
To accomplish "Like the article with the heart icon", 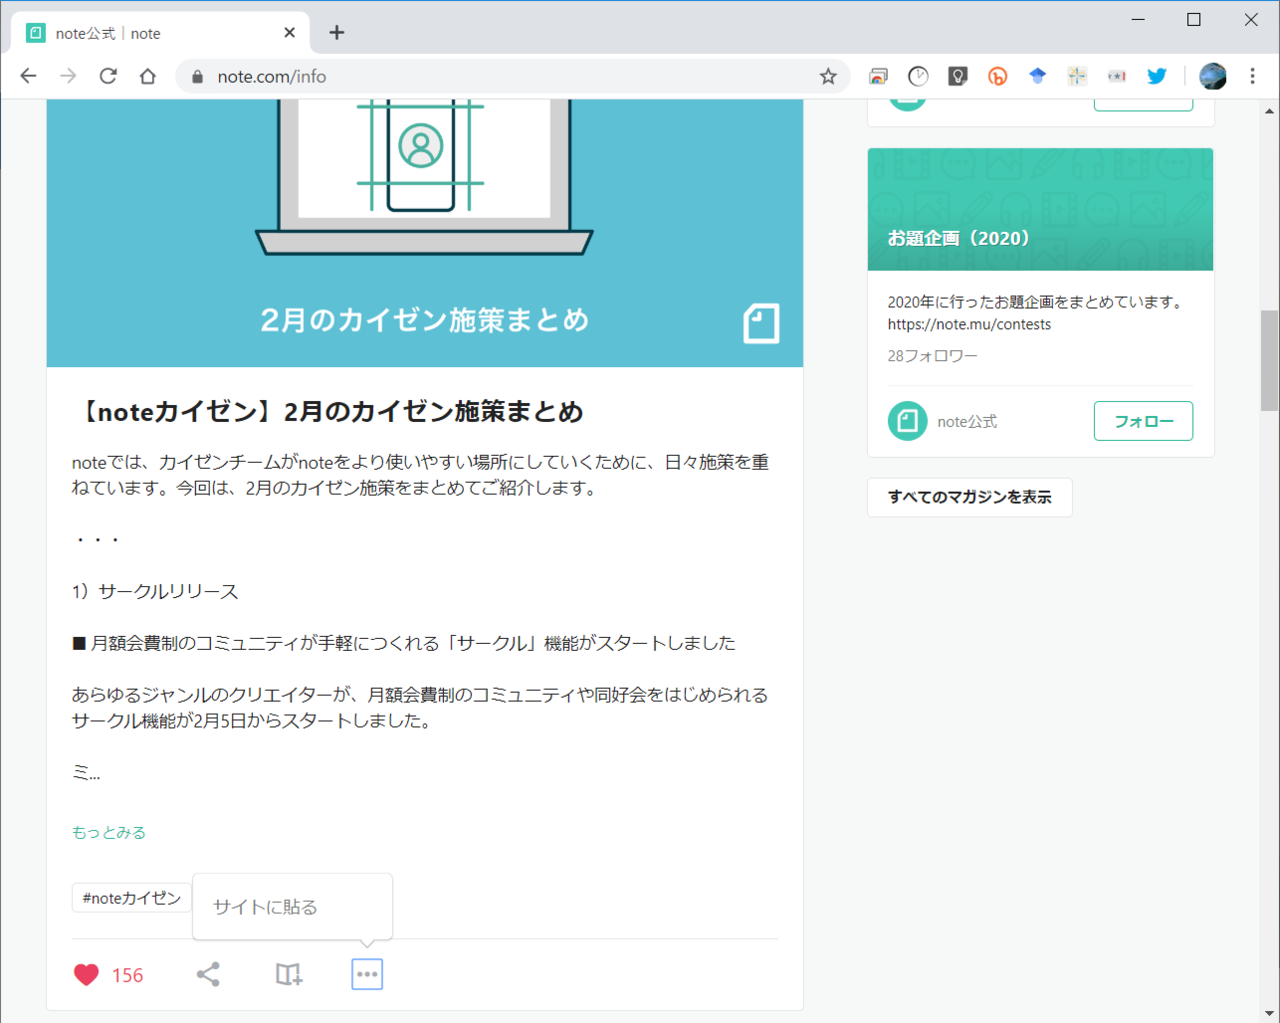I will point(87,975).
